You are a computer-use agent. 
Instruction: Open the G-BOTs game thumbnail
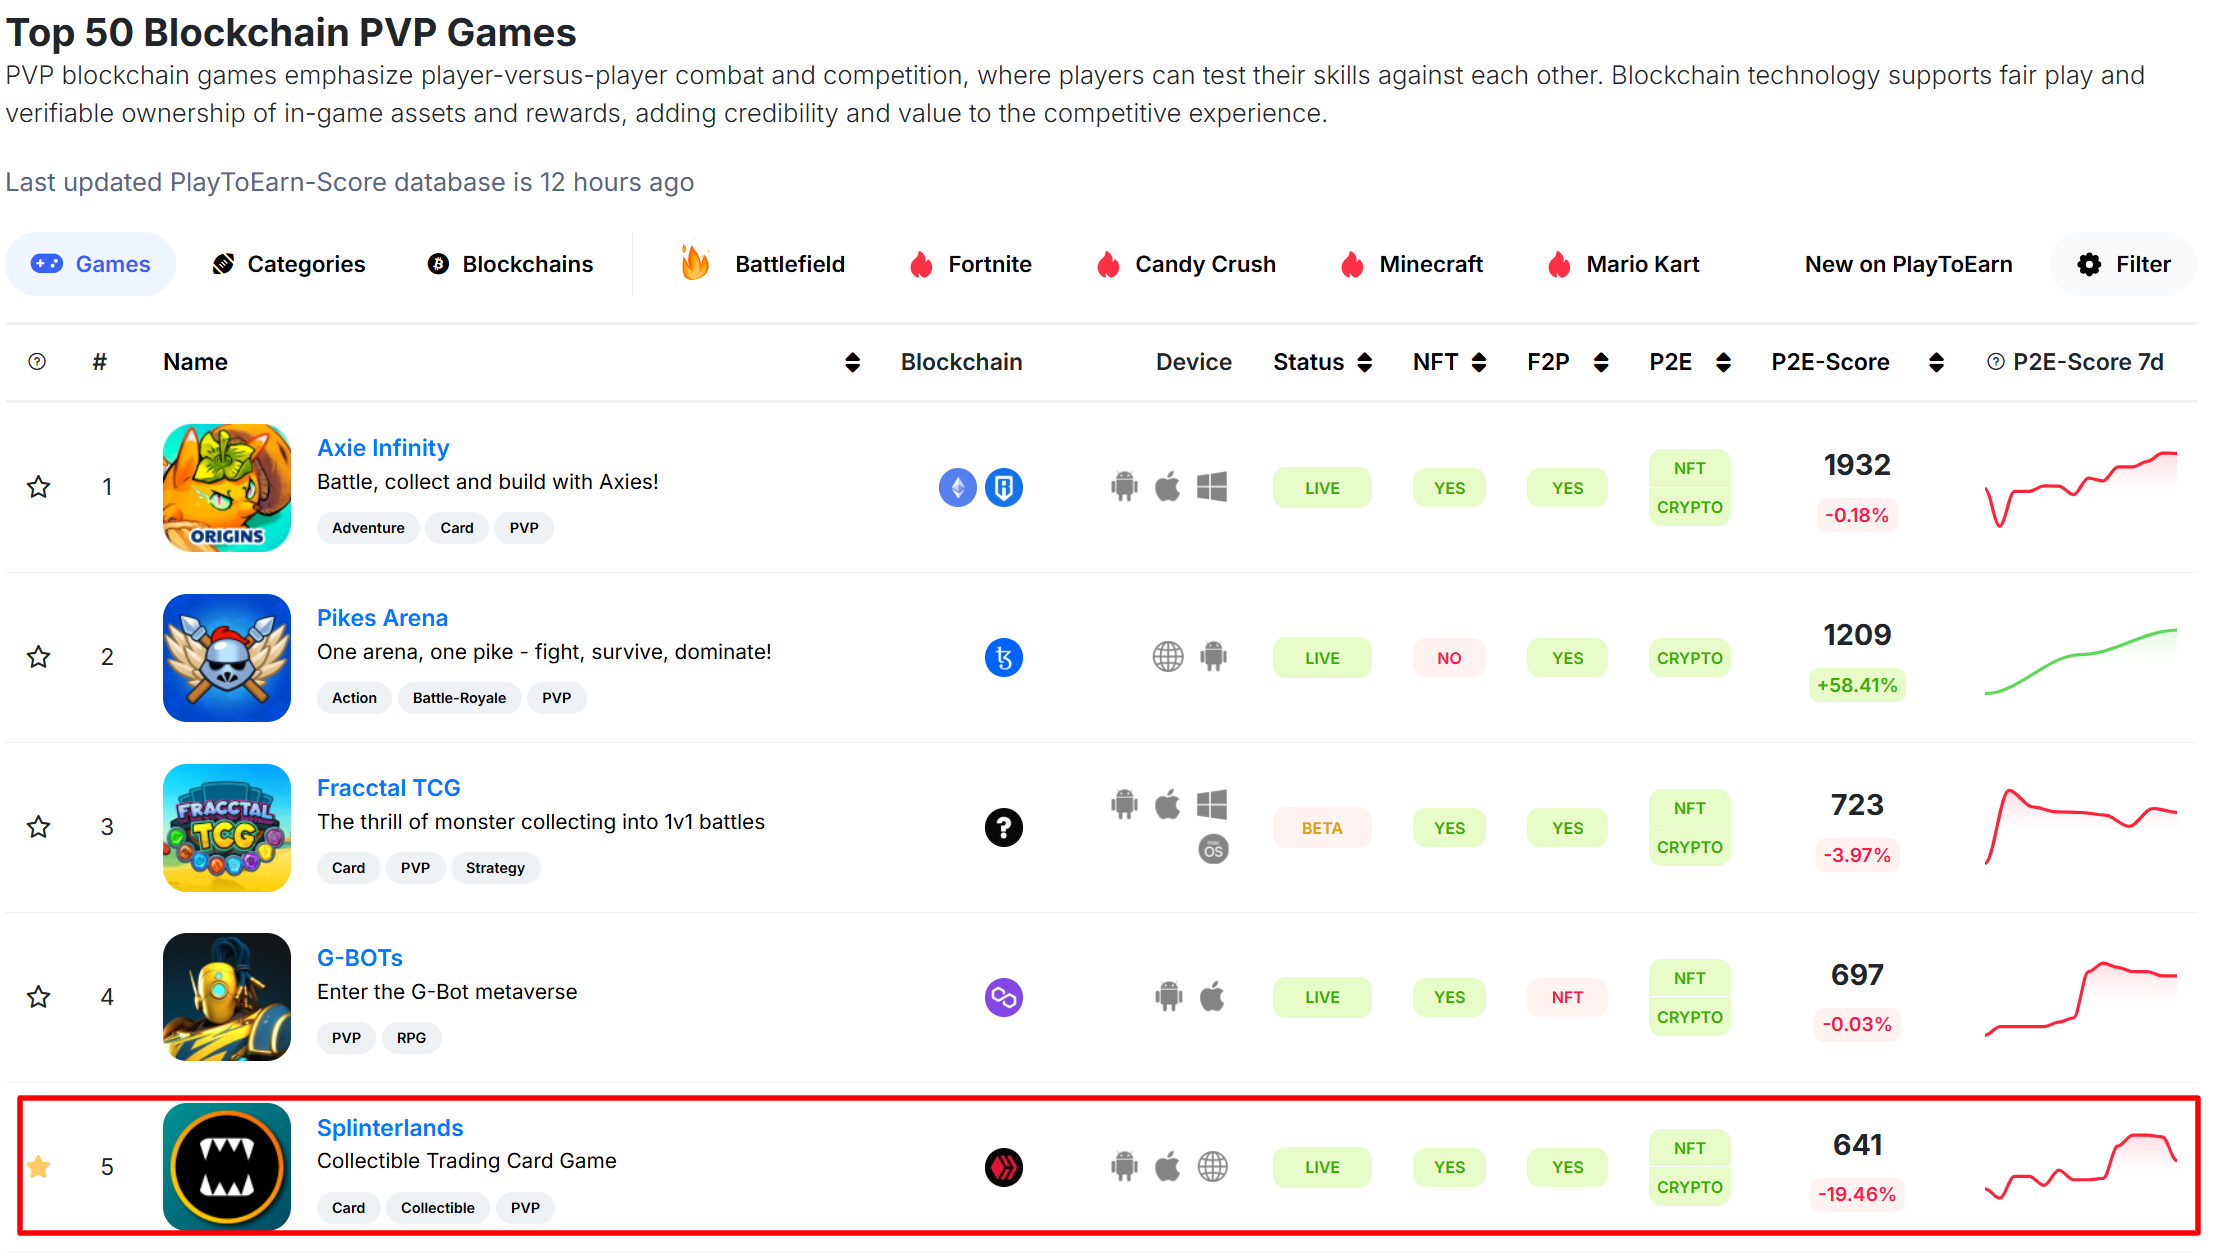[227, 997]
